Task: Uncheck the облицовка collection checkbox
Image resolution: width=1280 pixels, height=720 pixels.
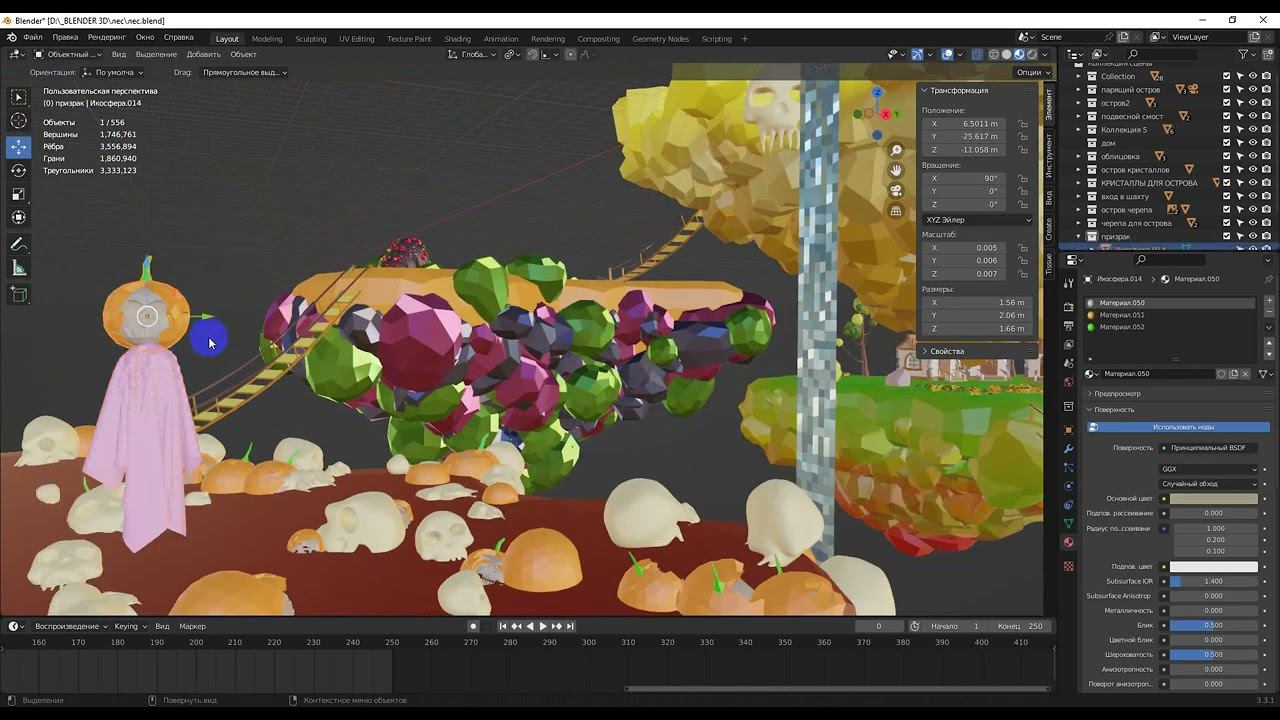Action: pyautogui.click(x=1227, y=156)
